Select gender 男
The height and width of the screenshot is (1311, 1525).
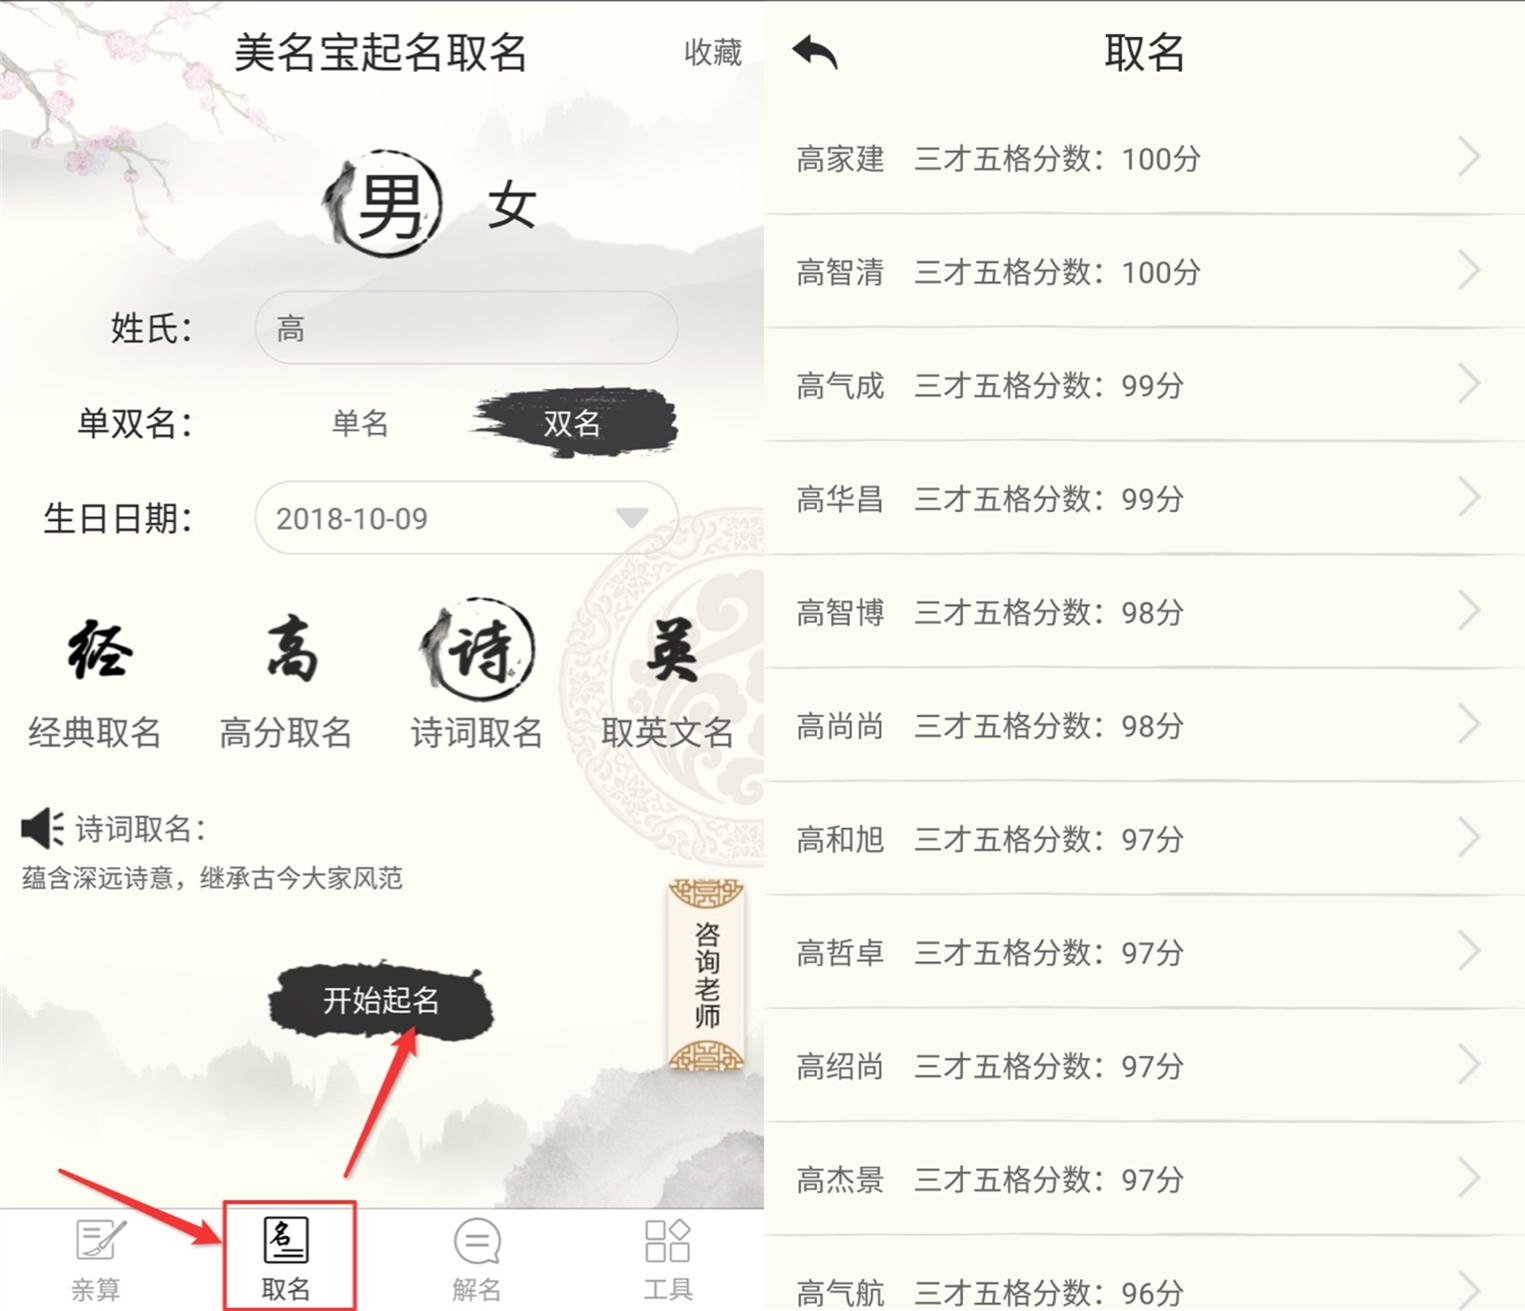384,205
